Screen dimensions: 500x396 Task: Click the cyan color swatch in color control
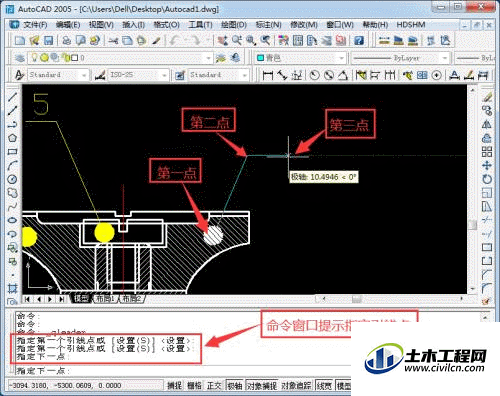260,58
